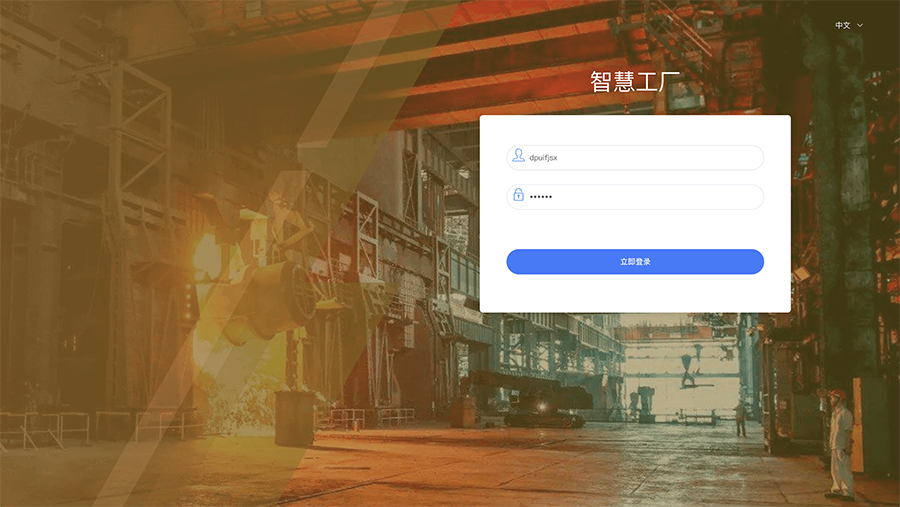
Task: Focus the password field with masked dots
Action: click(635, 197)
